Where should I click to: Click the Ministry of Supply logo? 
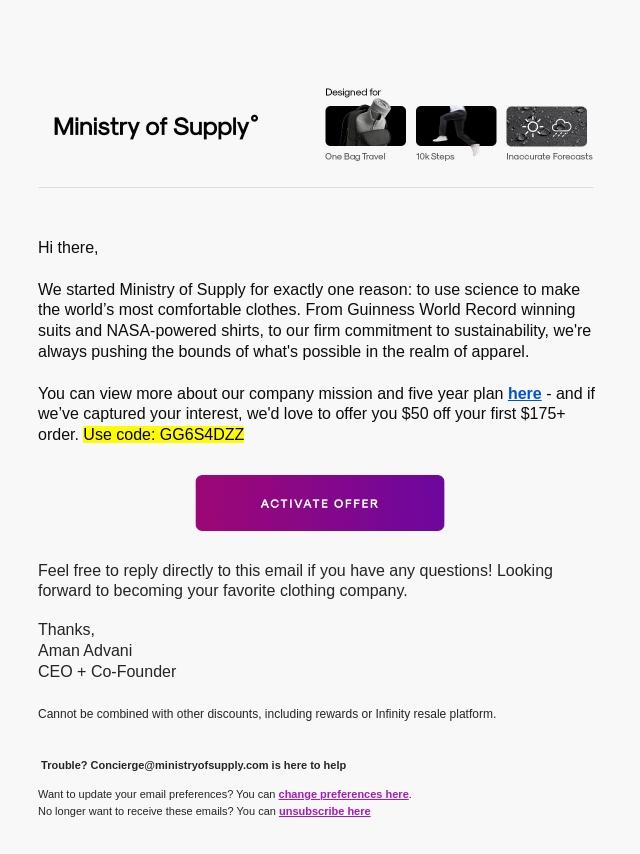point(155,127)
